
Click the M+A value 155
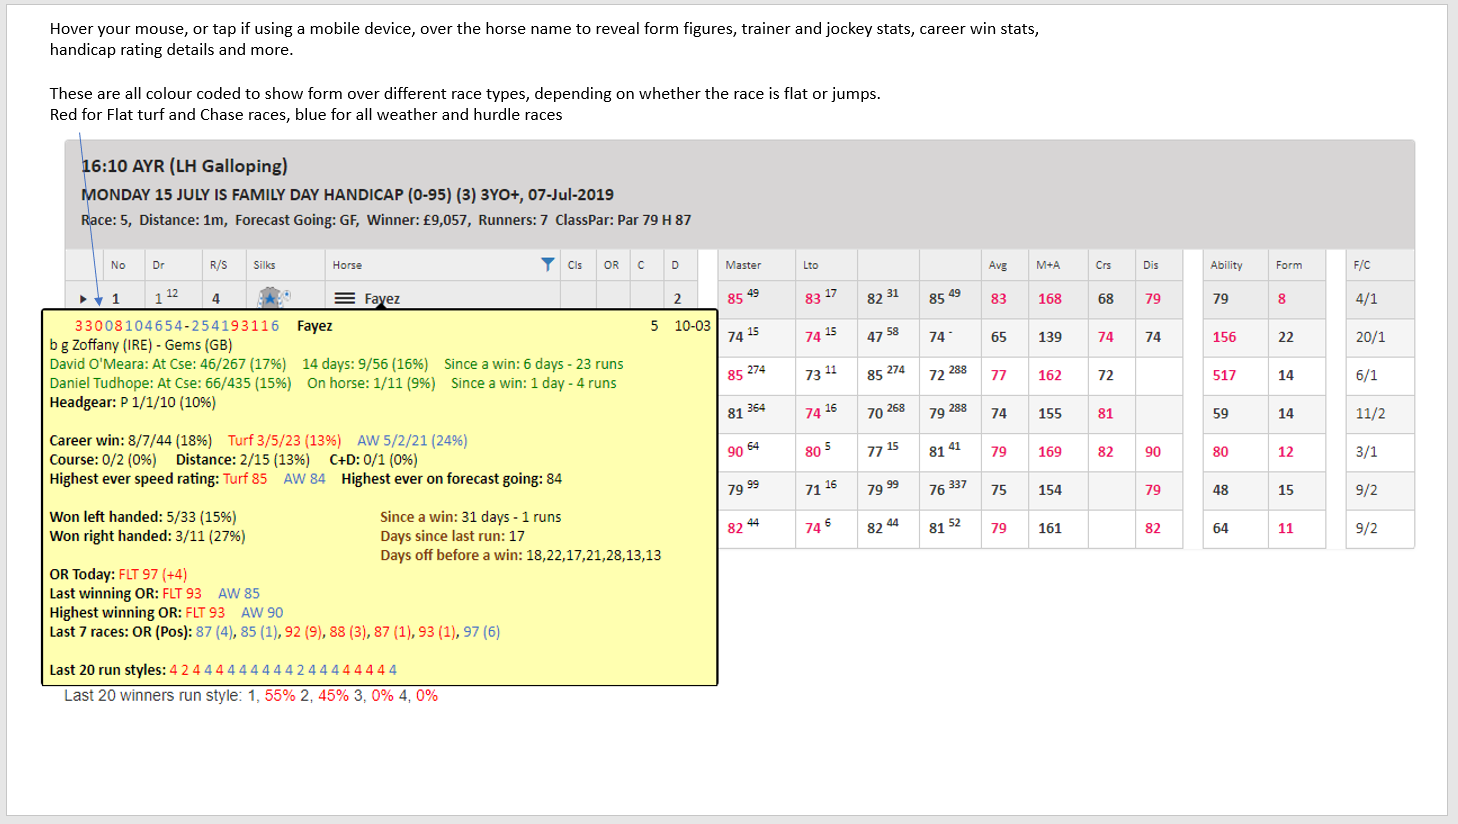[x=1050, y=413]
